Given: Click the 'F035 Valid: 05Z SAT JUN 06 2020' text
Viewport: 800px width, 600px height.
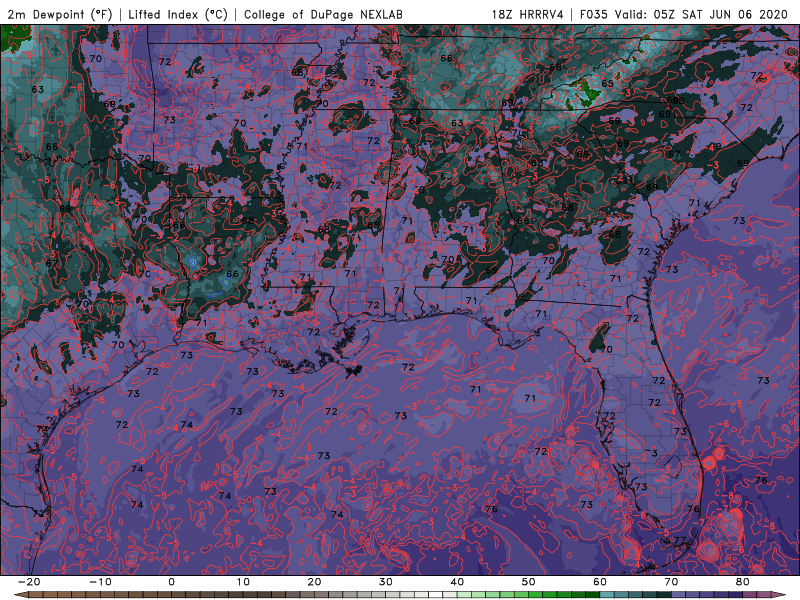Looking at the screenshot, I should point(684,14).
